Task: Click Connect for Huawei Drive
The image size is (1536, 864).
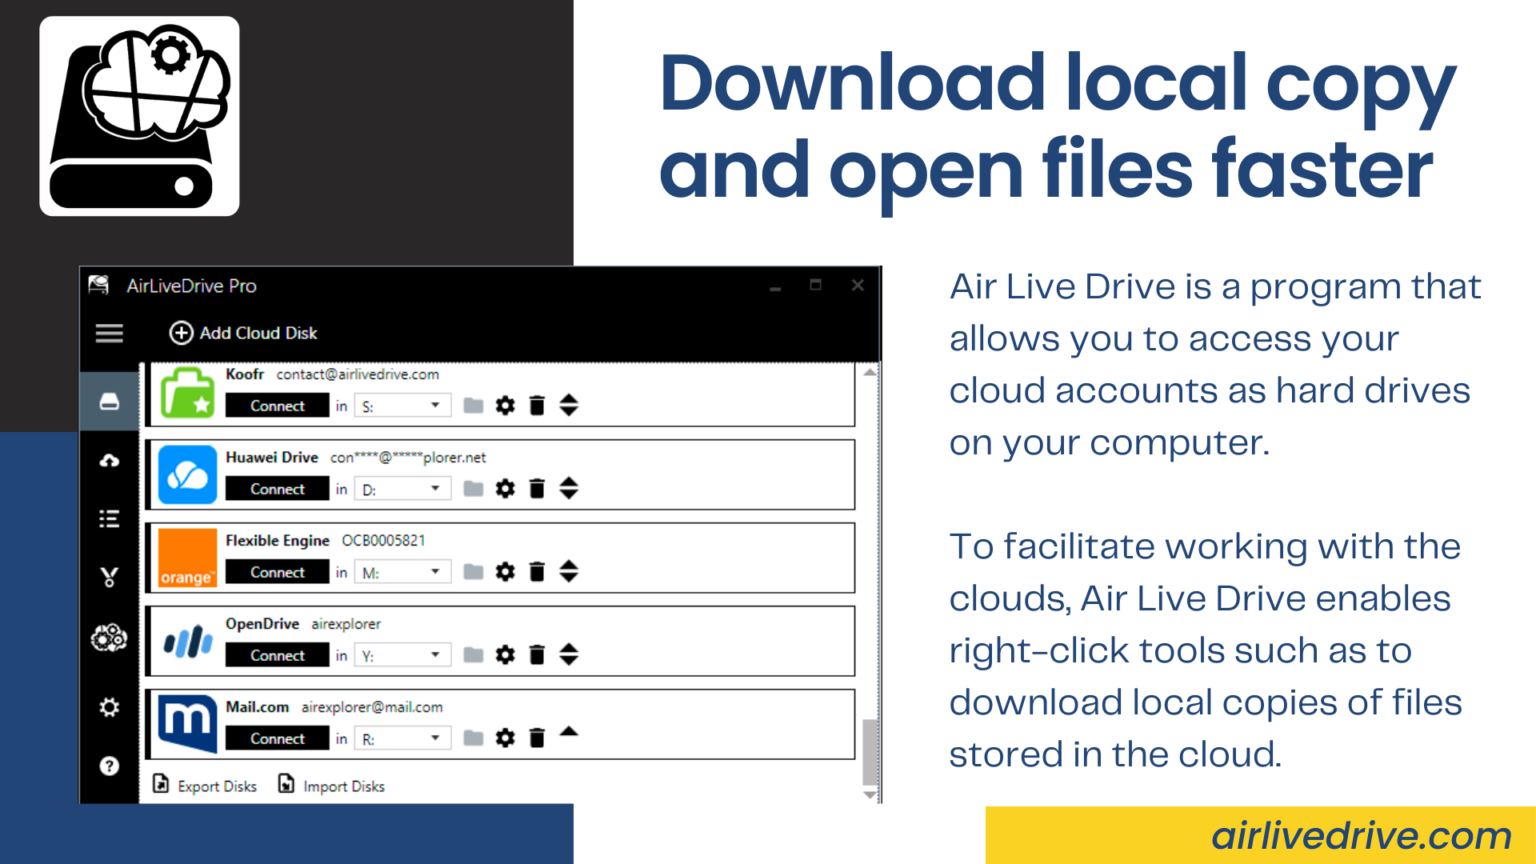Action: coord(276,488)
